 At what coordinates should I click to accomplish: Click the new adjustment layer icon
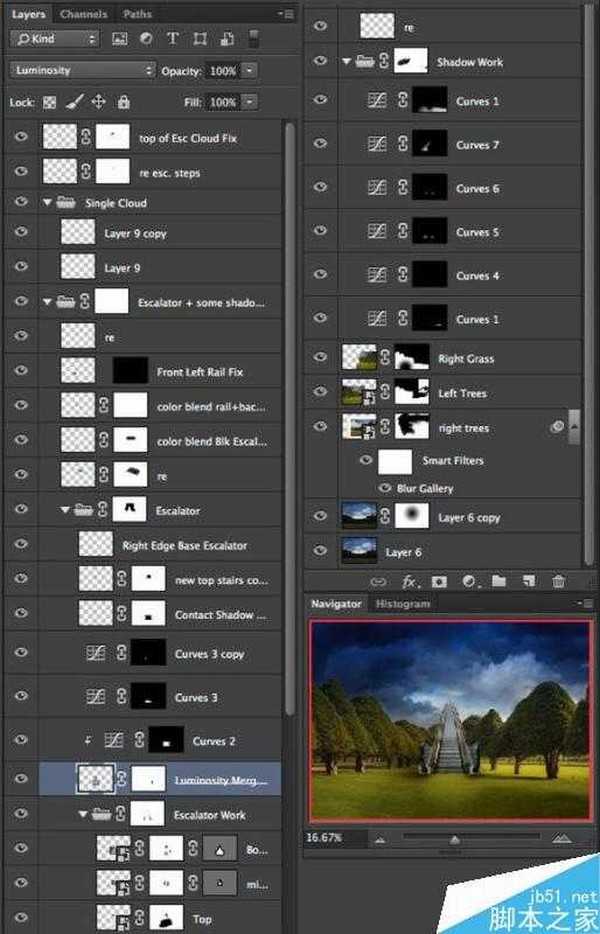469,581
